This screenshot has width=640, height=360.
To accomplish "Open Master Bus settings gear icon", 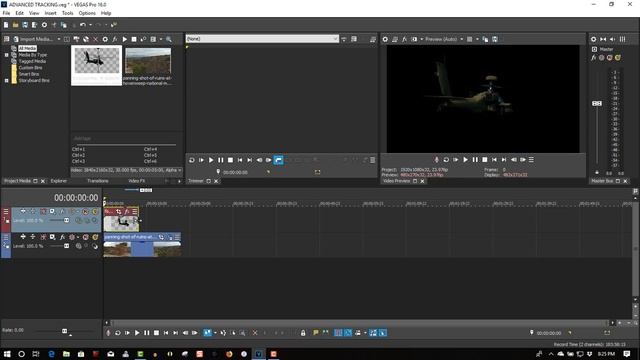I will [593, 39].
